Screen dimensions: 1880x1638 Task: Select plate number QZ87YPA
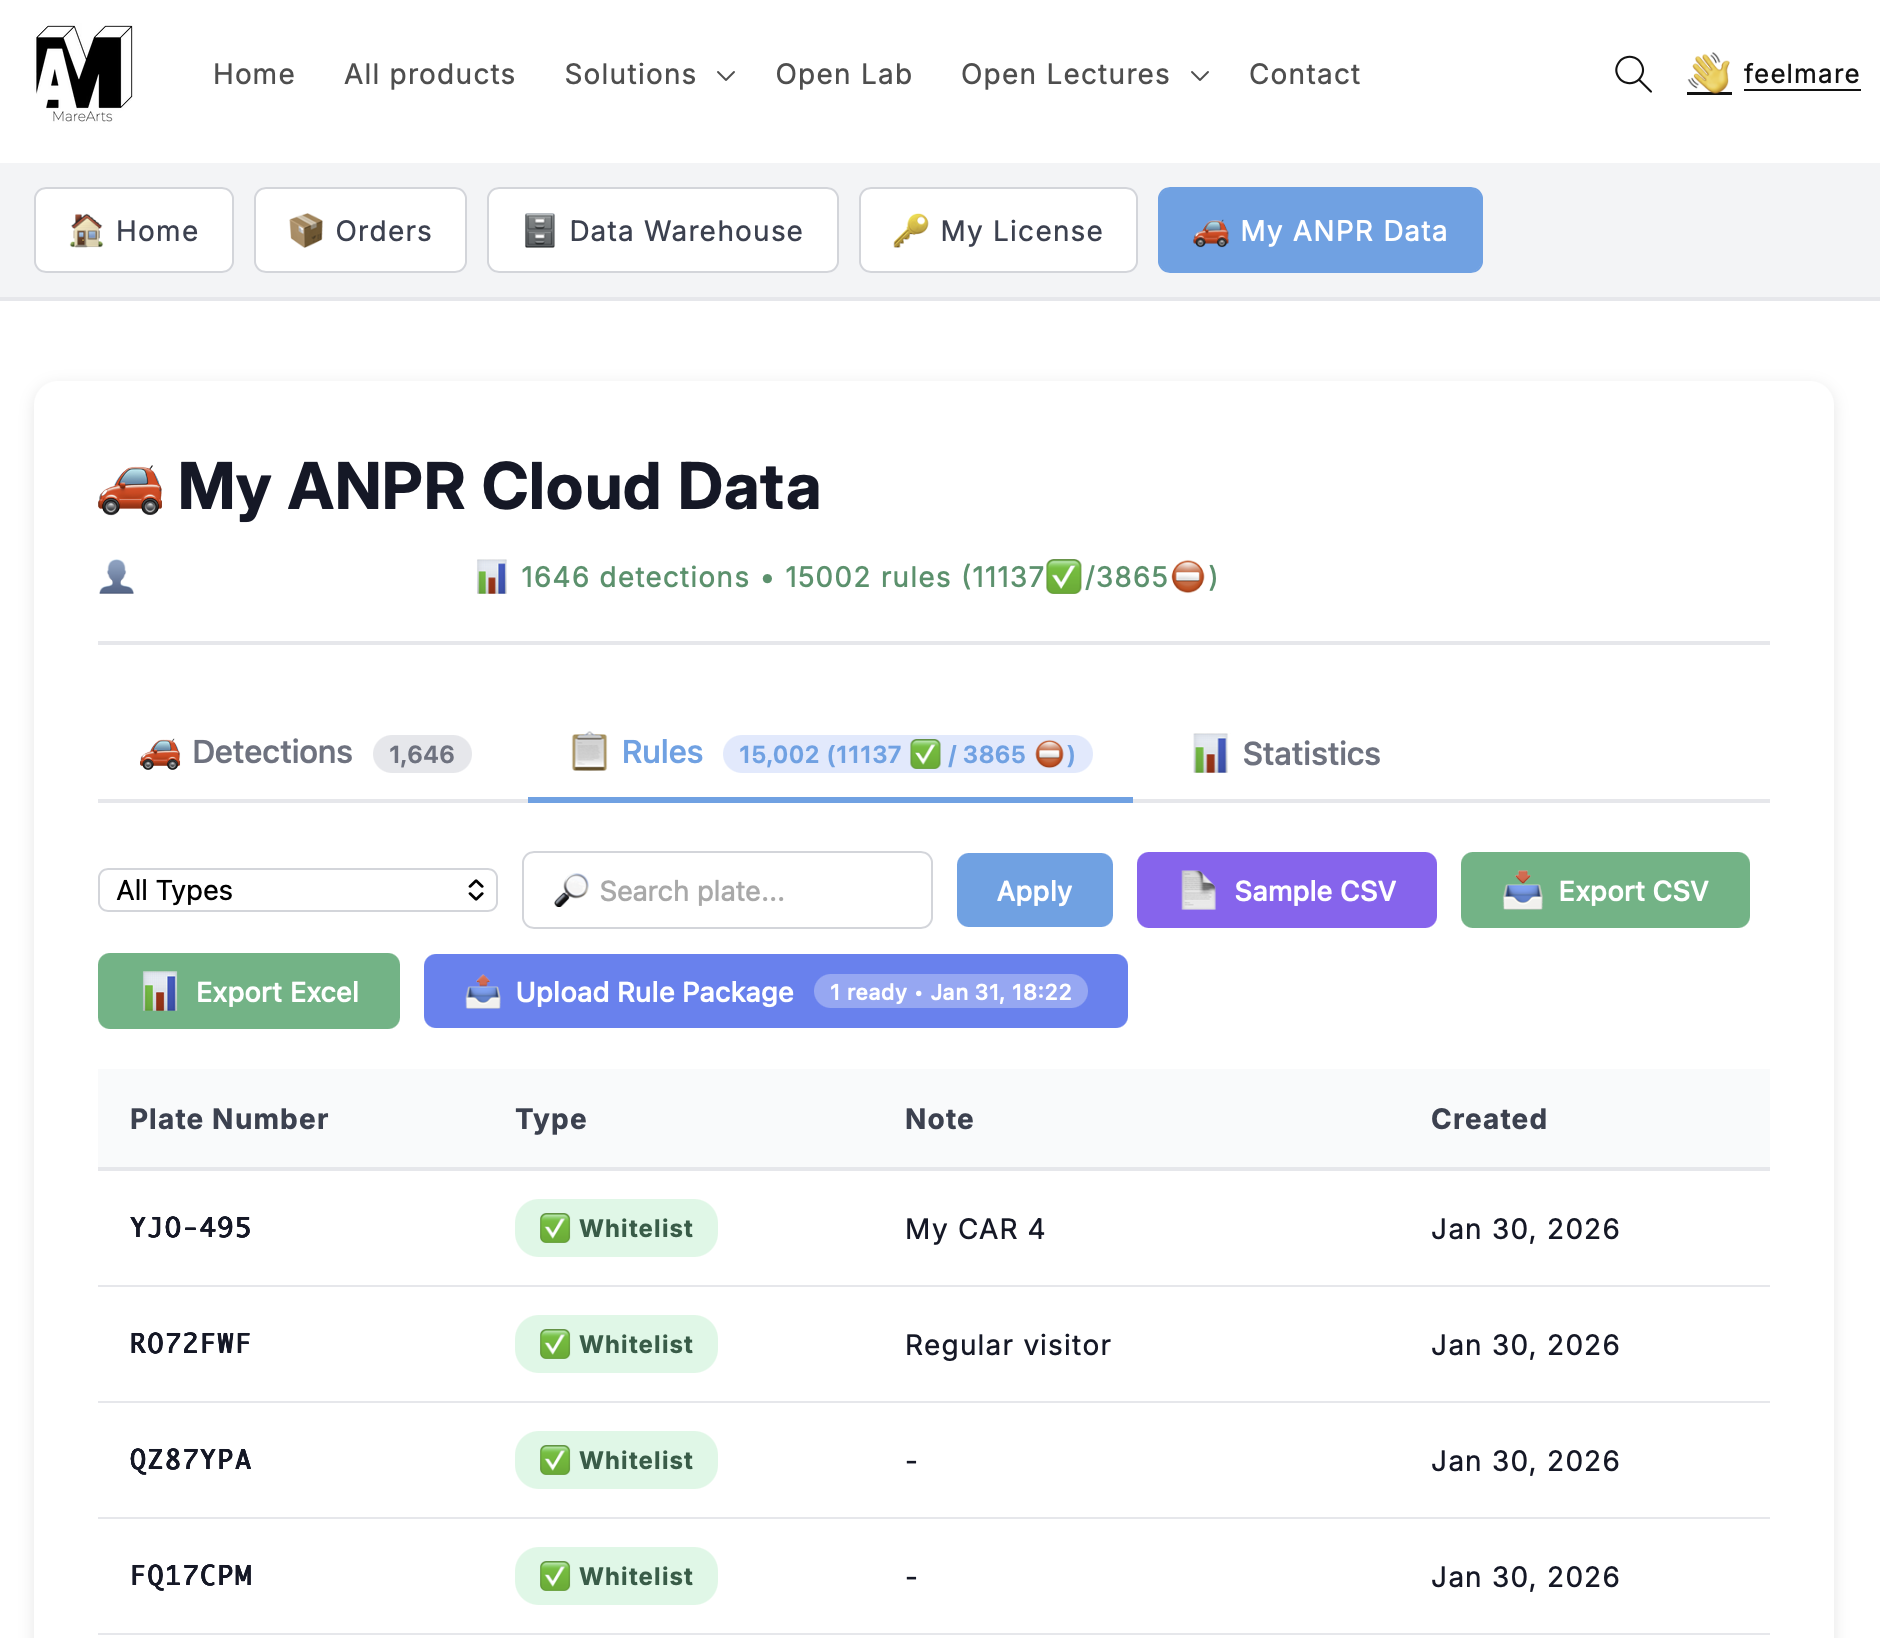(191, 1460)
